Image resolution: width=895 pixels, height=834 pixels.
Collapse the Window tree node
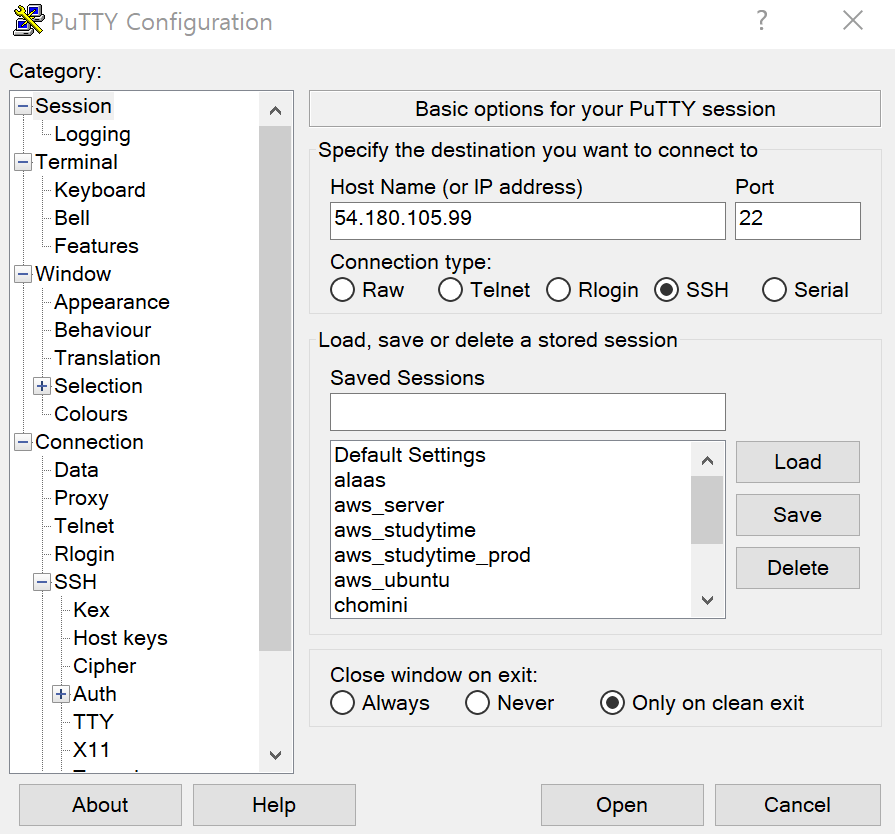(23, 274)
